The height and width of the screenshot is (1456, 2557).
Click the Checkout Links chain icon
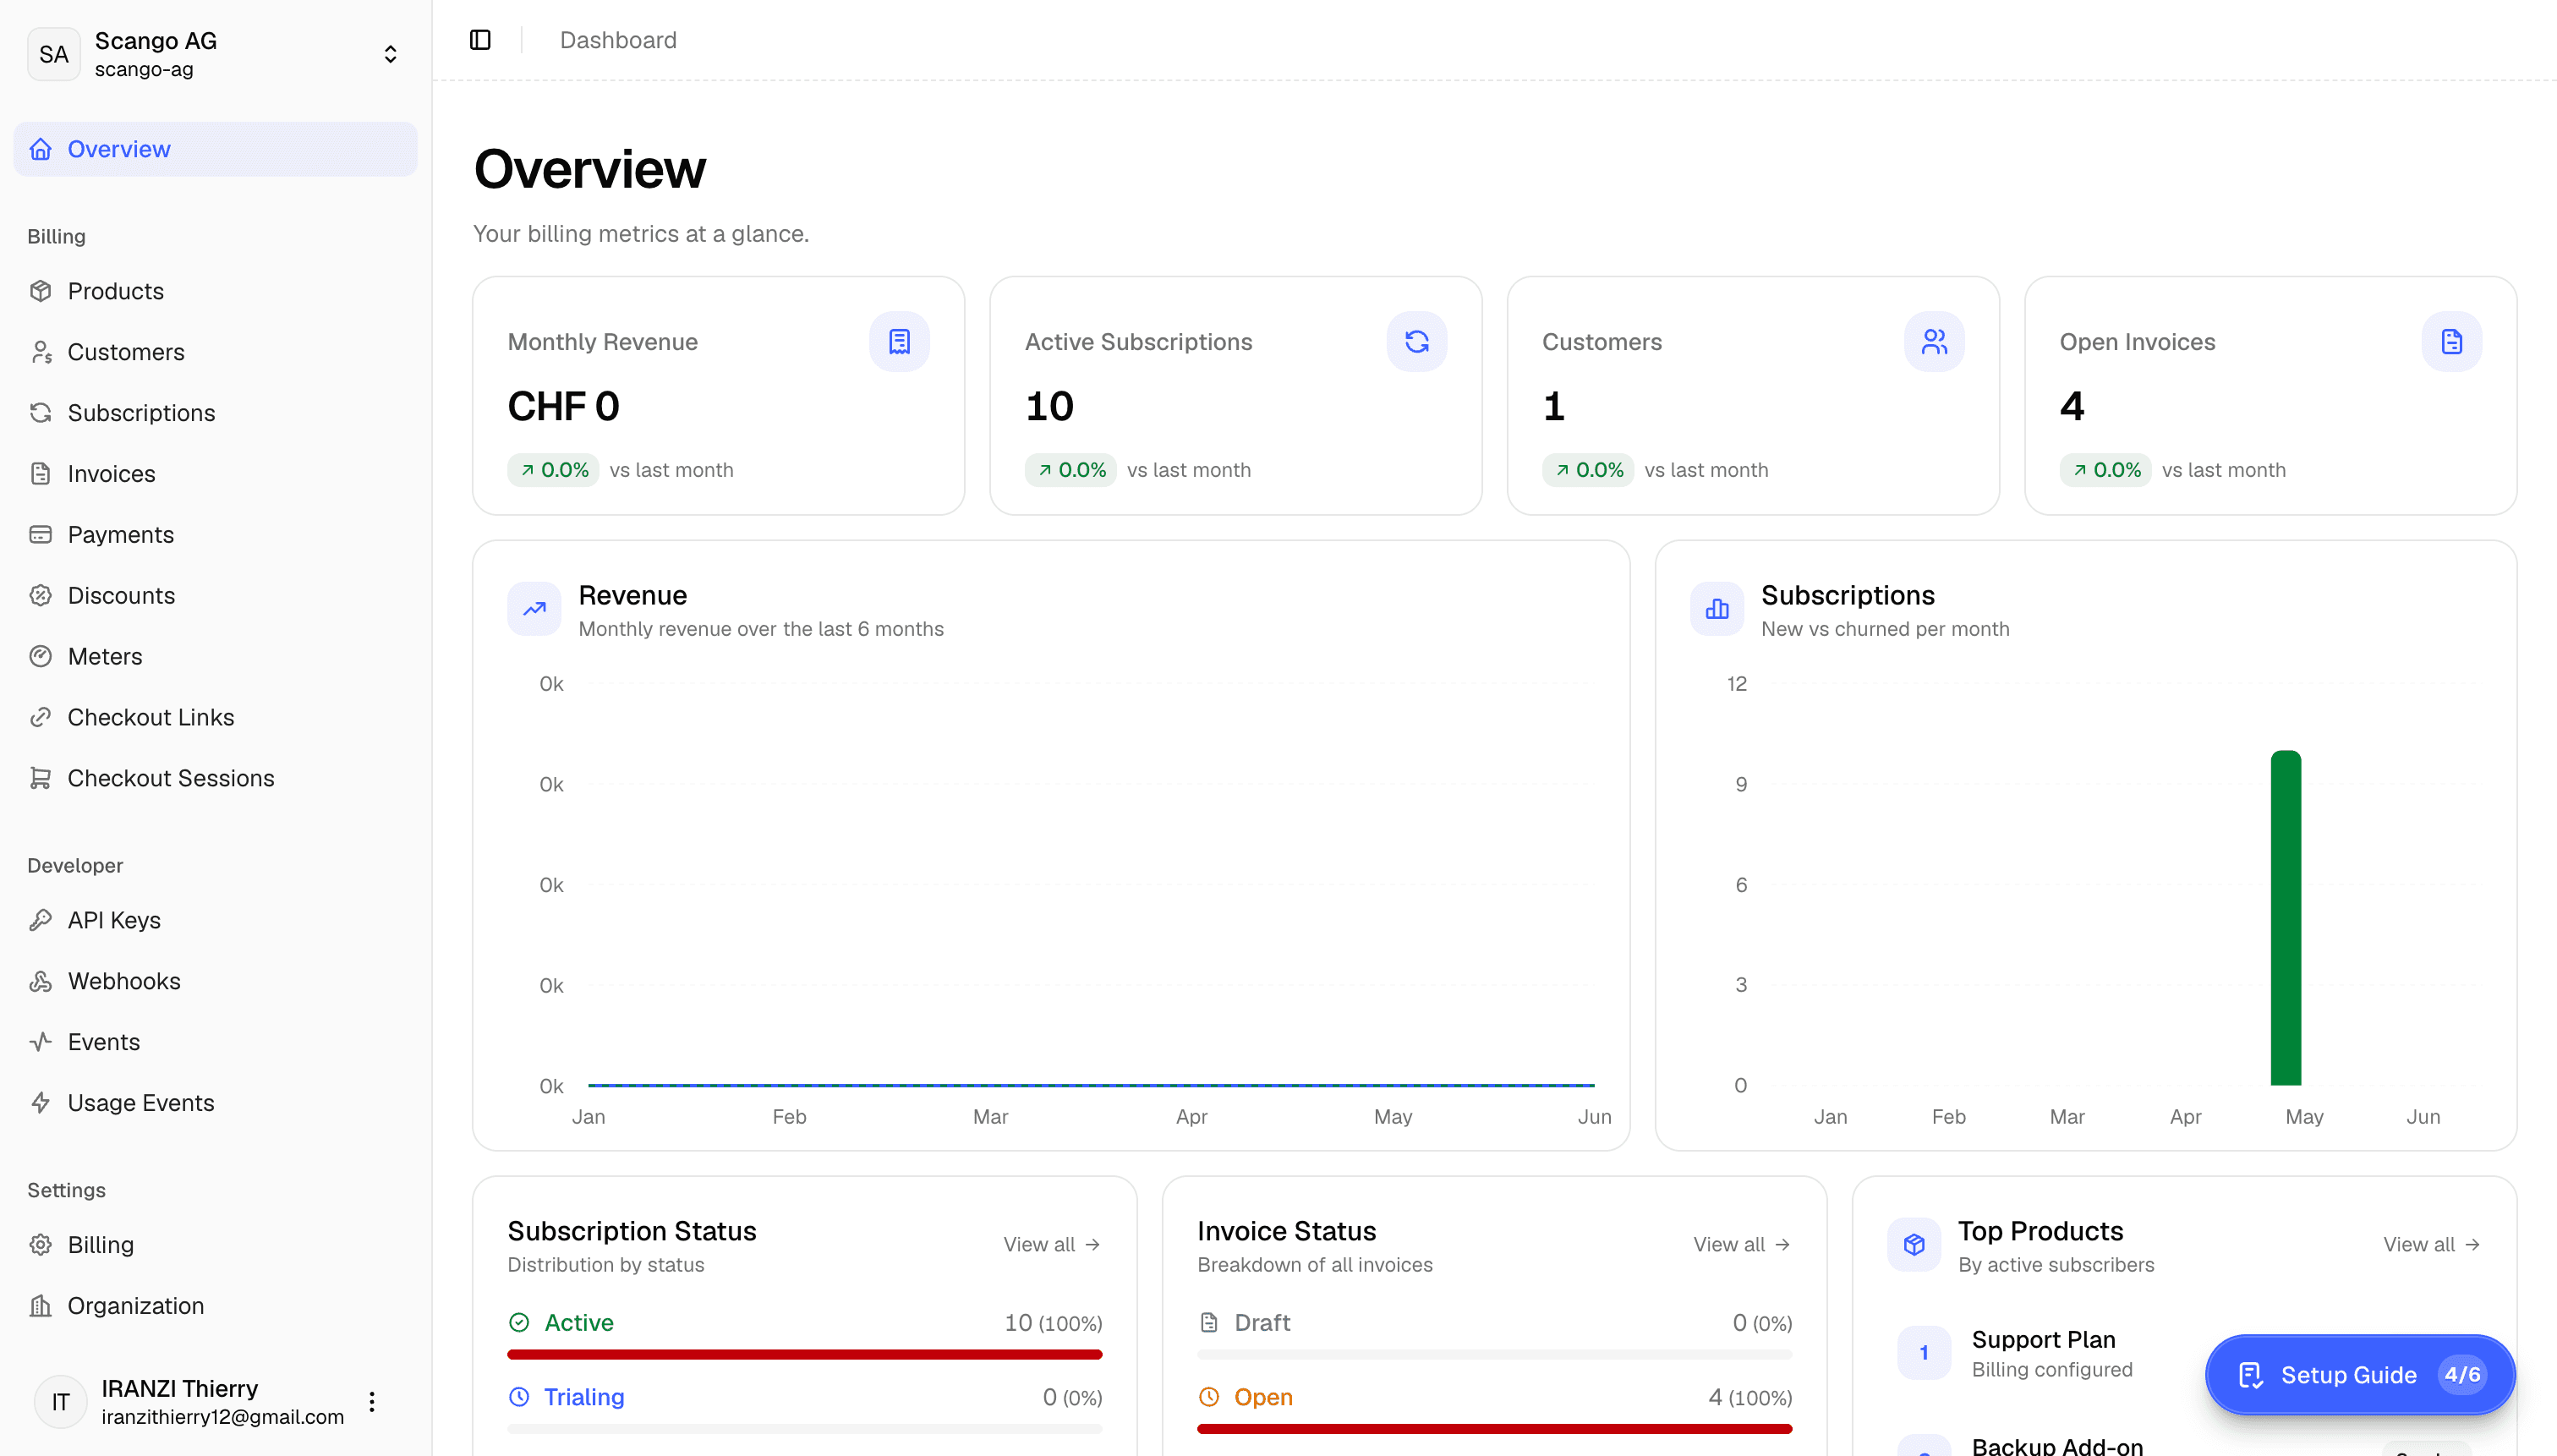coord(41,718)
